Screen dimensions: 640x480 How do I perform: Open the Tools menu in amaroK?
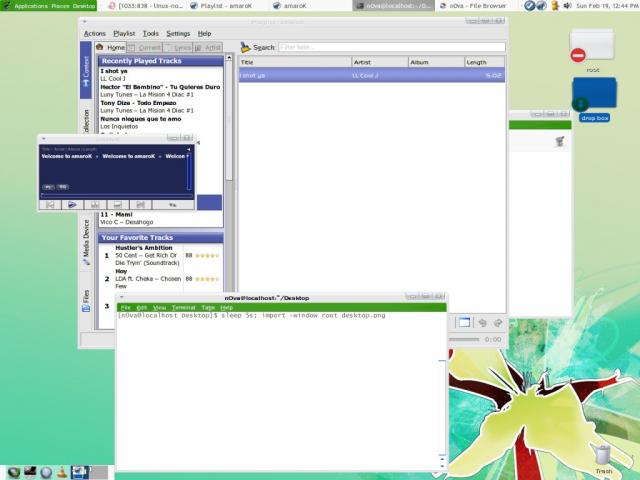point(151,33)
